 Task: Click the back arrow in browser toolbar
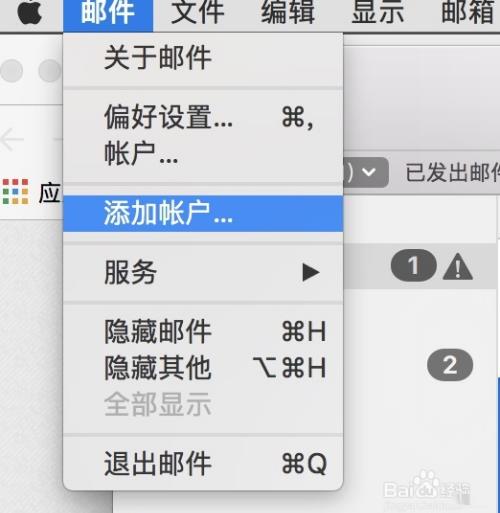pos(12,140)
